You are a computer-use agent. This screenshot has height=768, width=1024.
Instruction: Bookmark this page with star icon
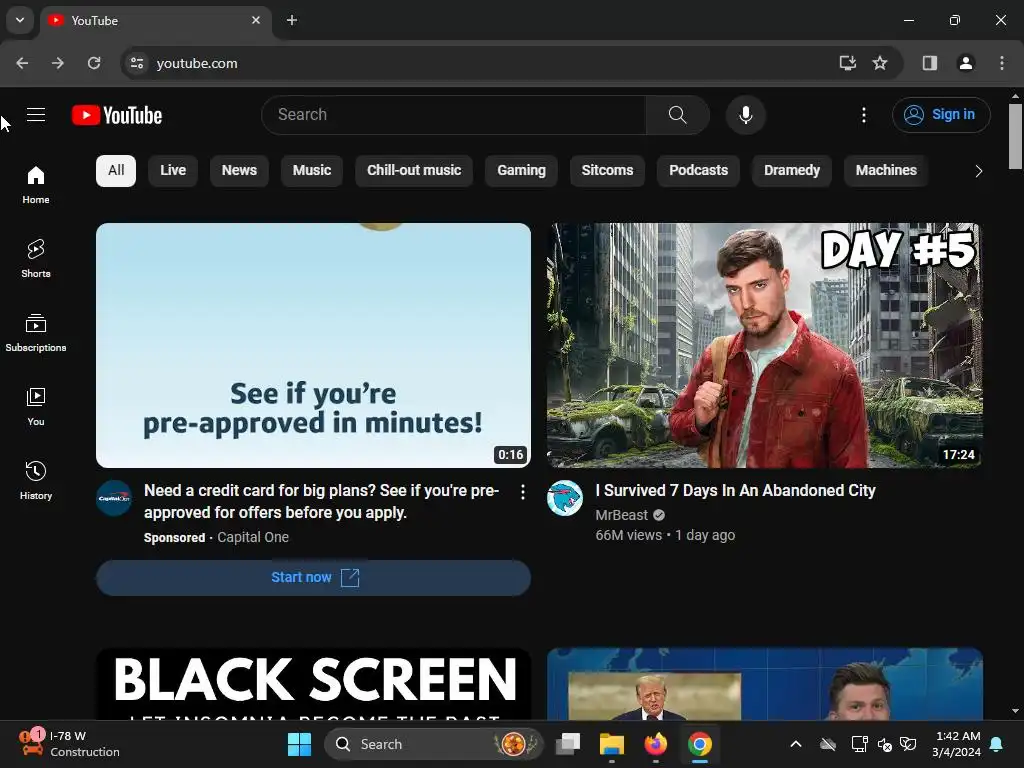(880, 63)
